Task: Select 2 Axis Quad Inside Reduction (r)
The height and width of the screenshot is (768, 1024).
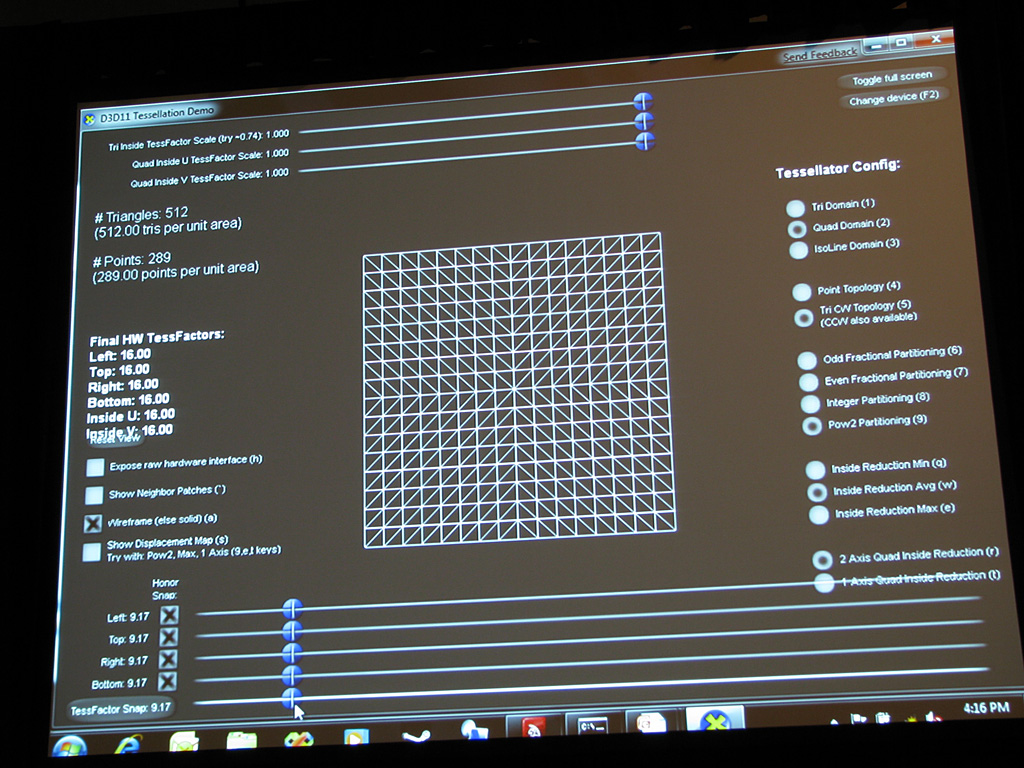Action: pos(822,560)
